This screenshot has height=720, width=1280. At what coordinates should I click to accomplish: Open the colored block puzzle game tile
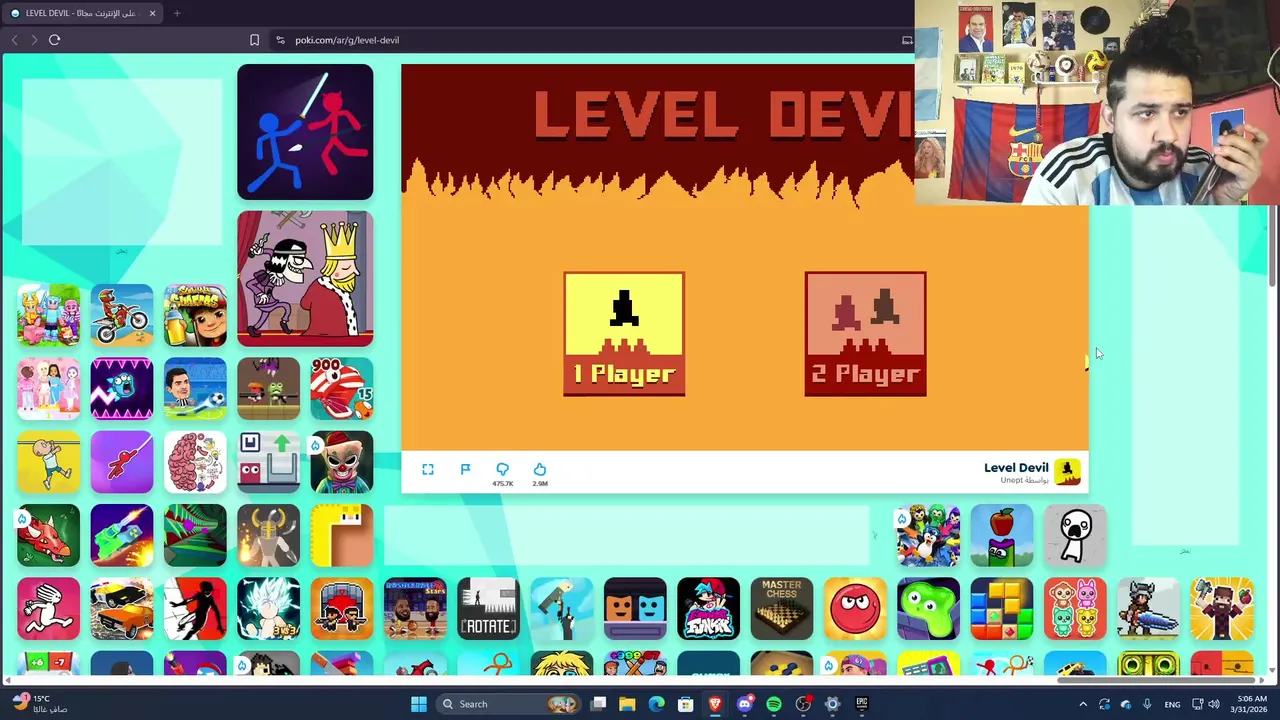pos(1001,608)
